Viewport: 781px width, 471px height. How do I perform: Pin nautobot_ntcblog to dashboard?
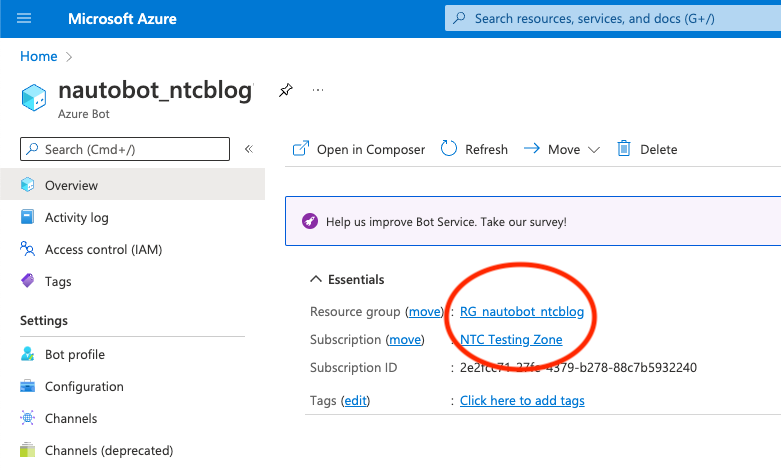pos(285,90)
